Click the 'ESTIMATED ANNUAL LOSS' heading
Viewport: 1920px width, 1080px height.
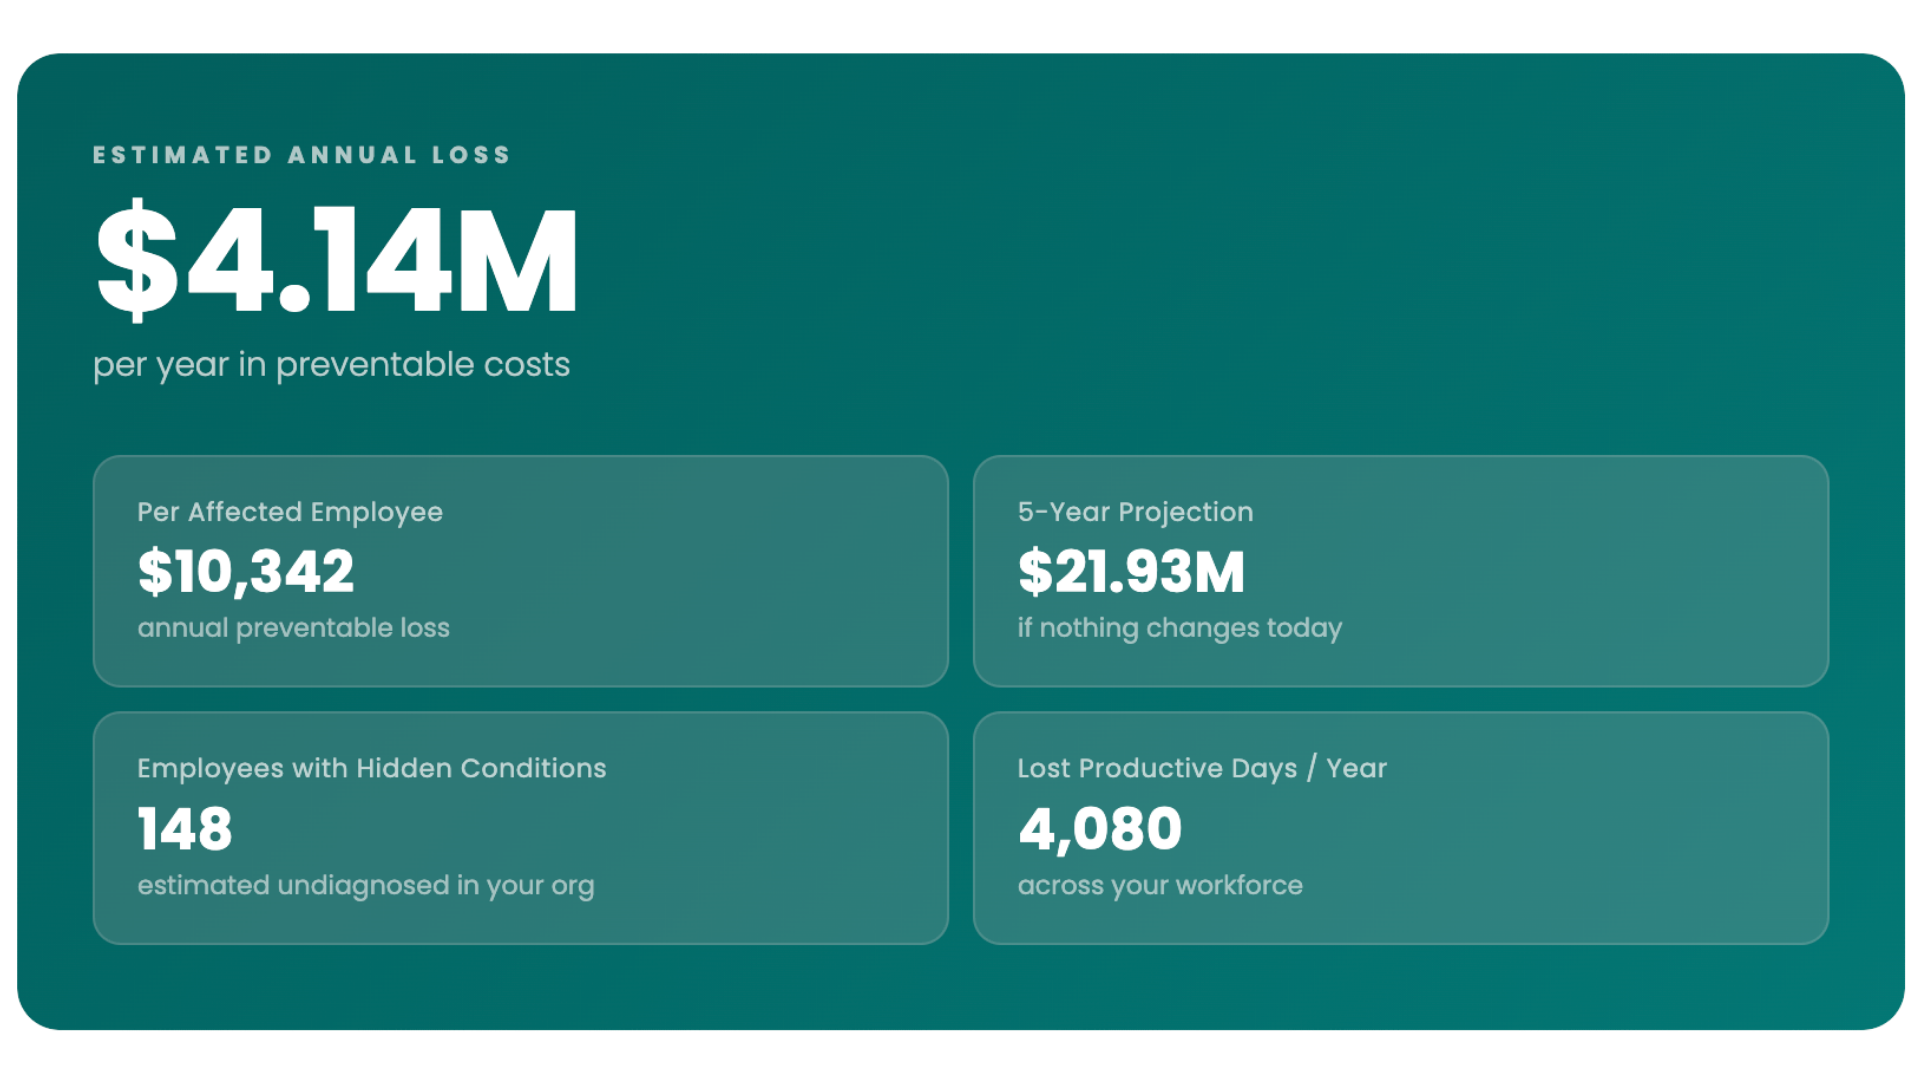click(x=301, y=155)
